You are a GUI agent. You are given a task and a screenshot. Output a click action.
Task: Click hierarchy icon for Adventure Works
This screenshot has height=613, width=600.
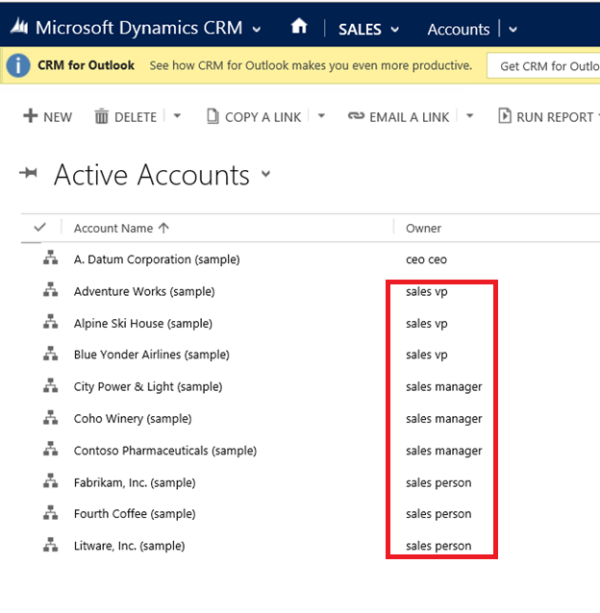(50, 290)
